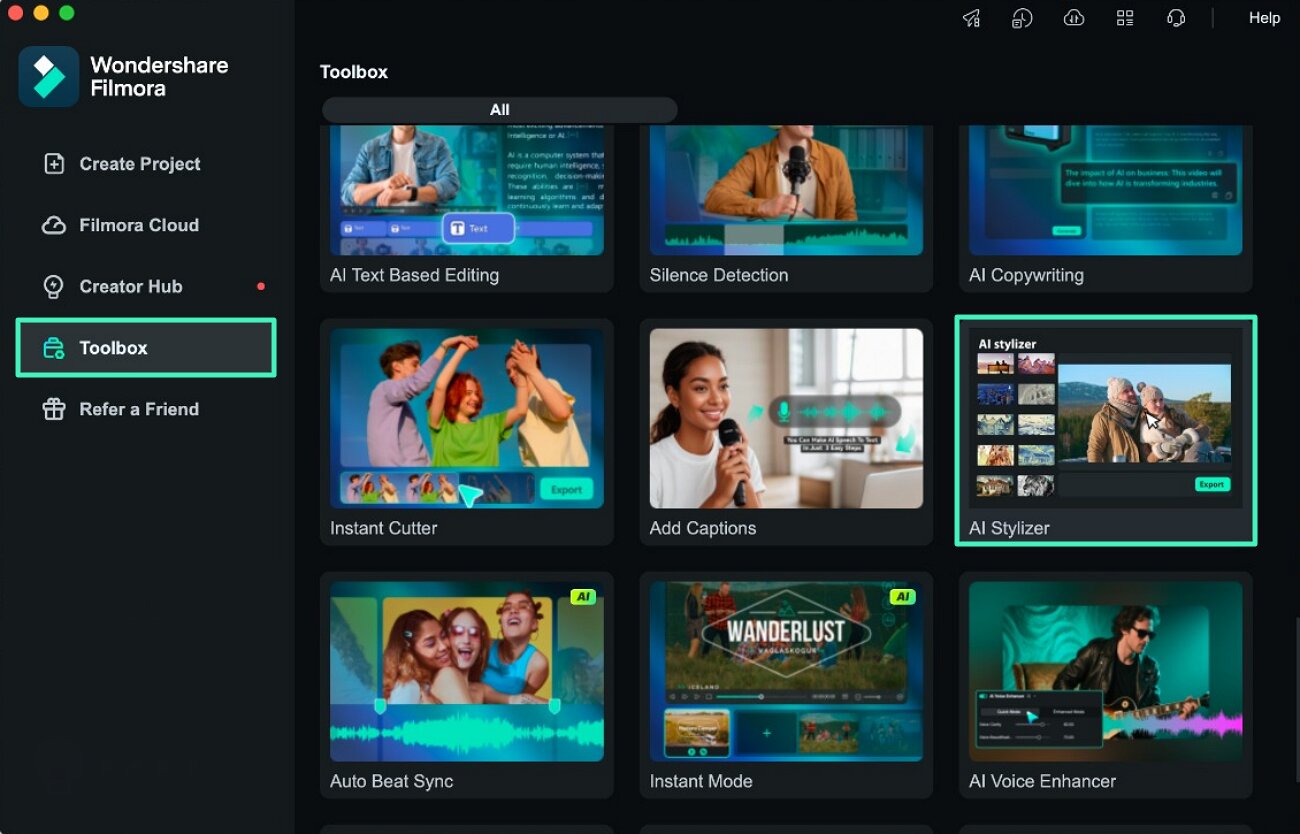Launch the Silence Detection tool
Image resolution: width=1300 pixels, height=834 pixels.
pyautogui.click(x=786, y=208)
